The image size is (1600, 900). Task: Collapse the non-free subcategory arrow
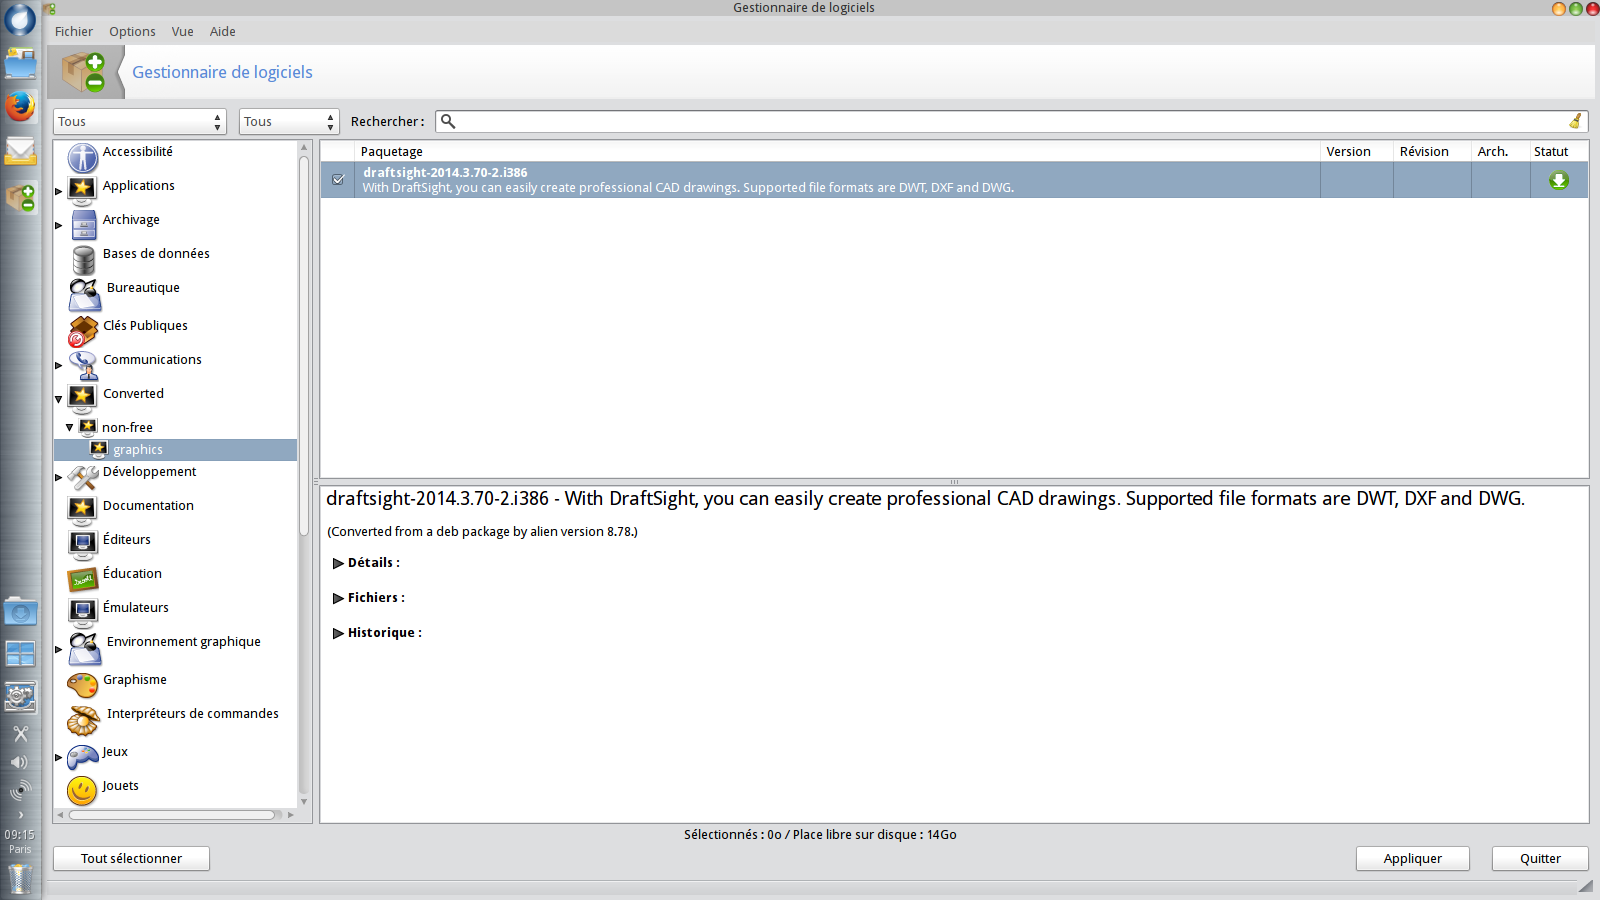(70, 427)
